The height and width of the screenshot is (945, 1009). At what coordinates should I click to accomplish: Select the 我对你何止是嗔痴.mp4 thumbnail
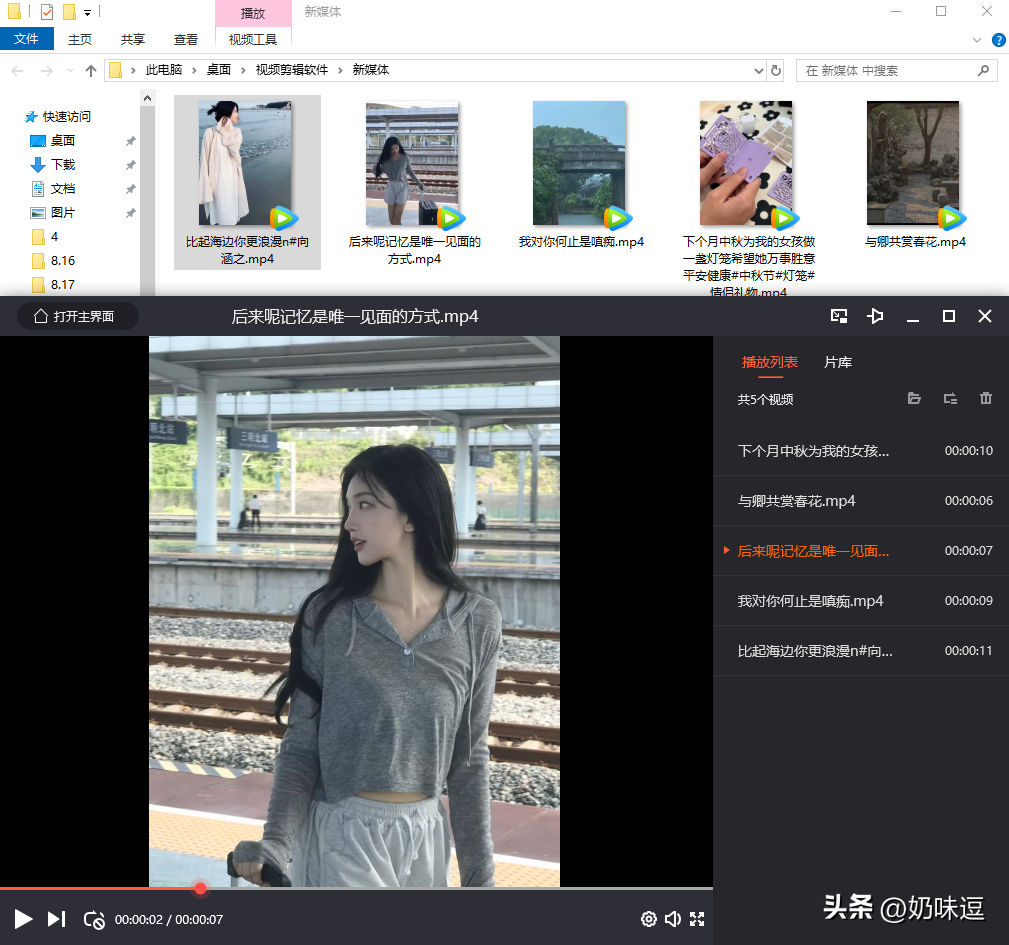click(x=580, y=163)
